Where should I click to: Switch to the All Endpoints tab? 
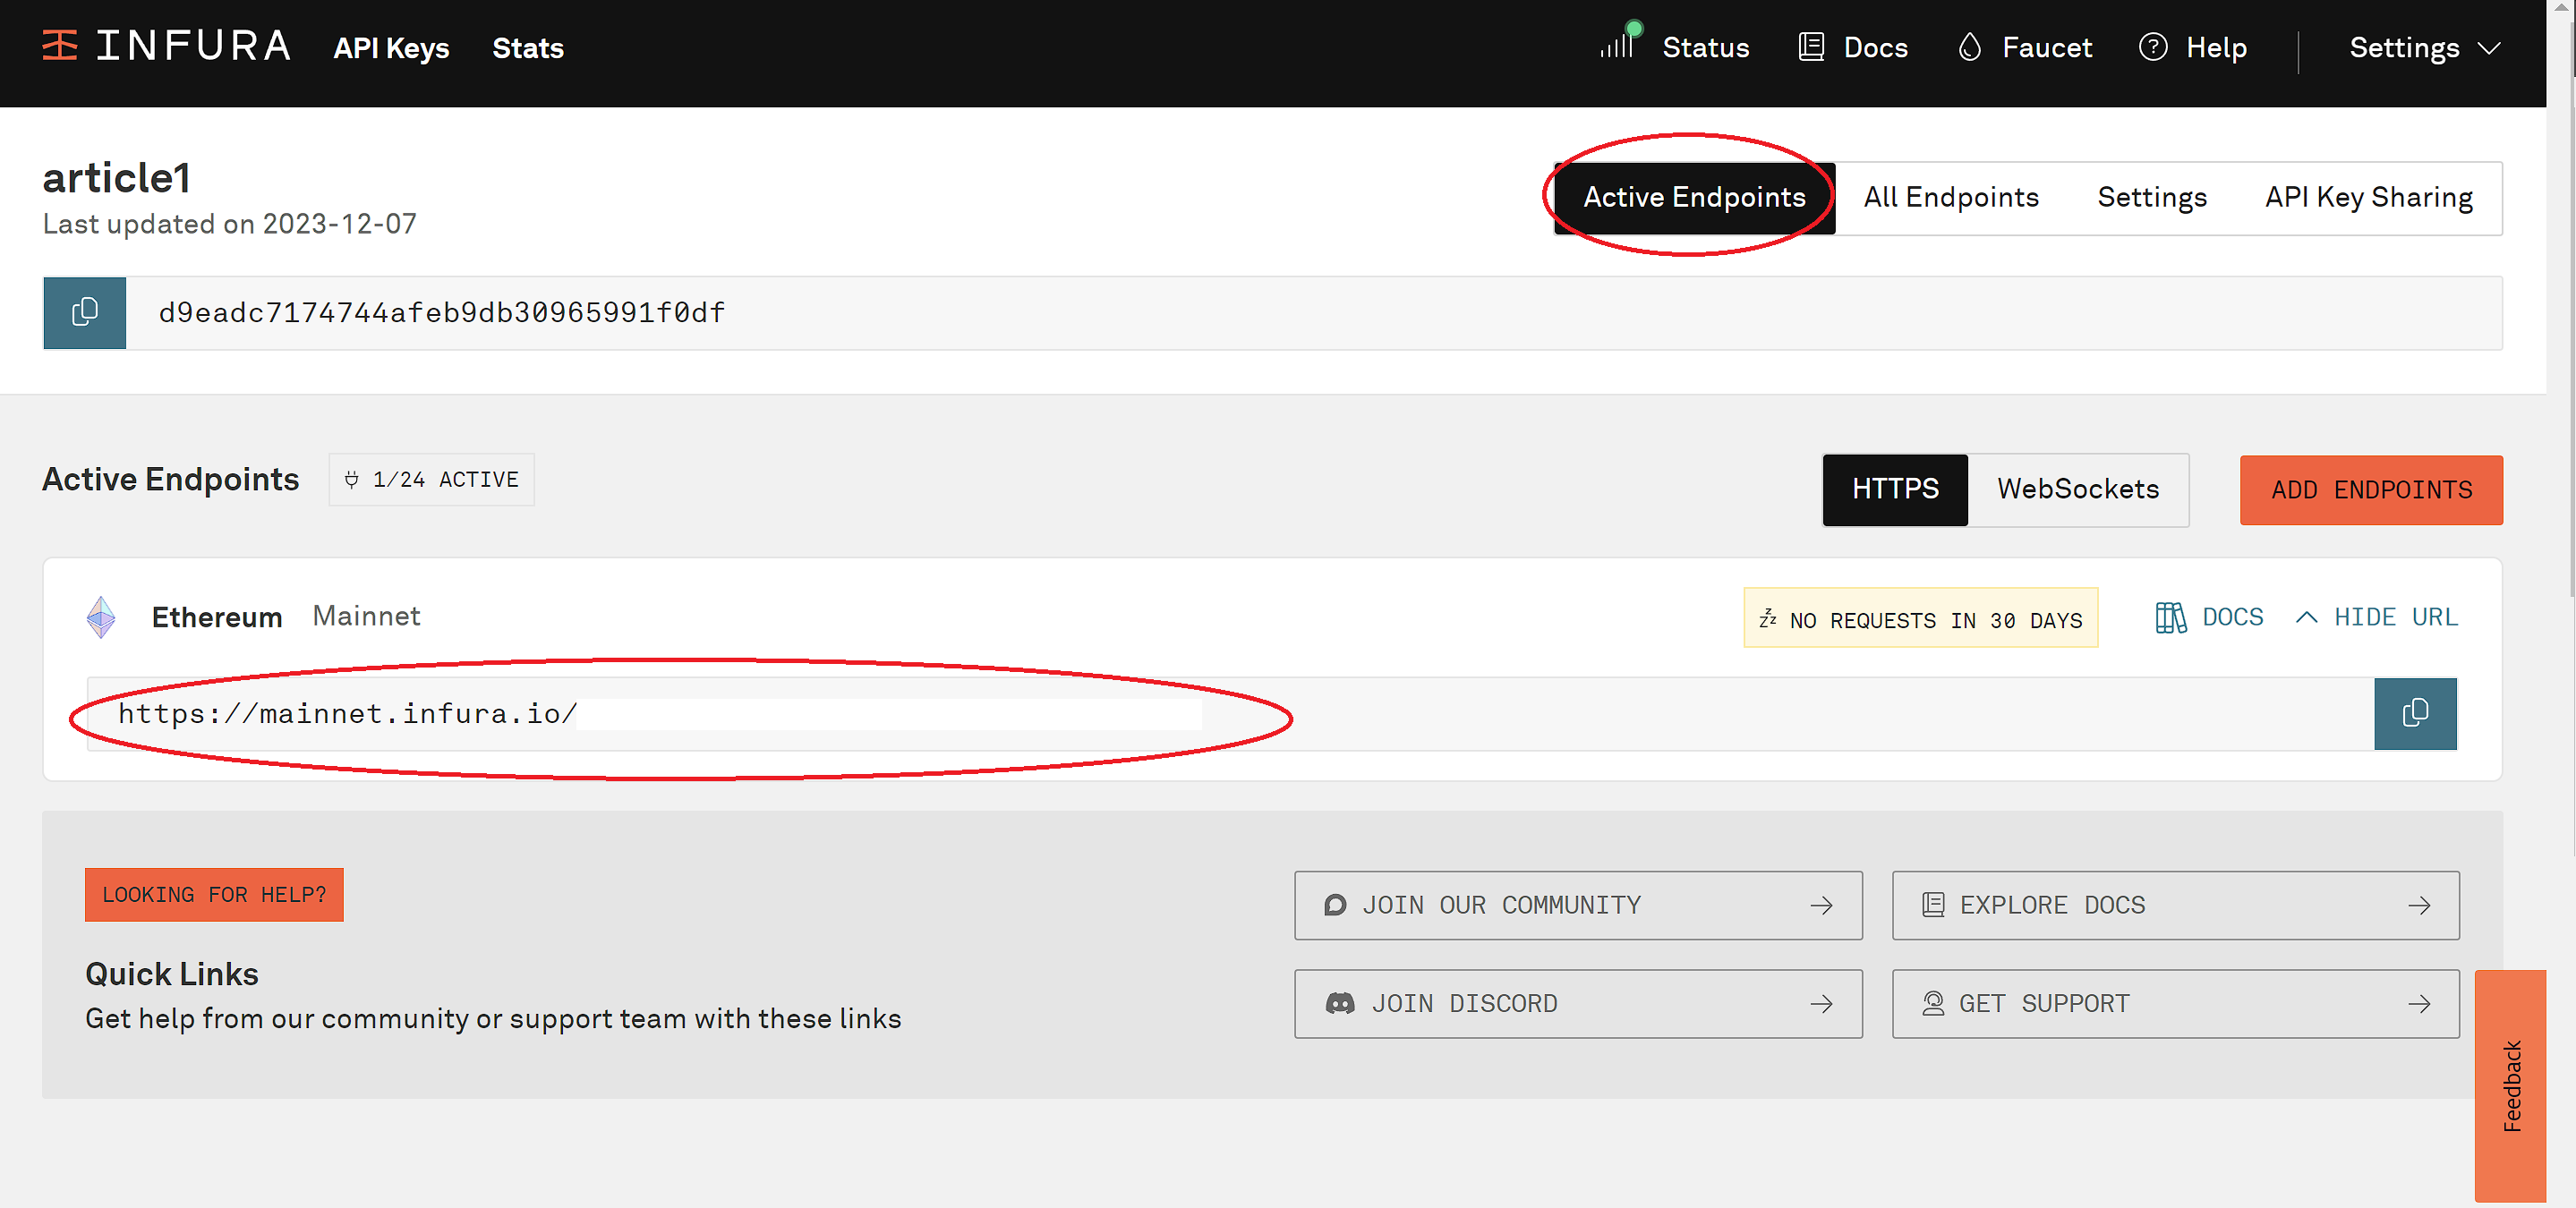[1950, 197]
